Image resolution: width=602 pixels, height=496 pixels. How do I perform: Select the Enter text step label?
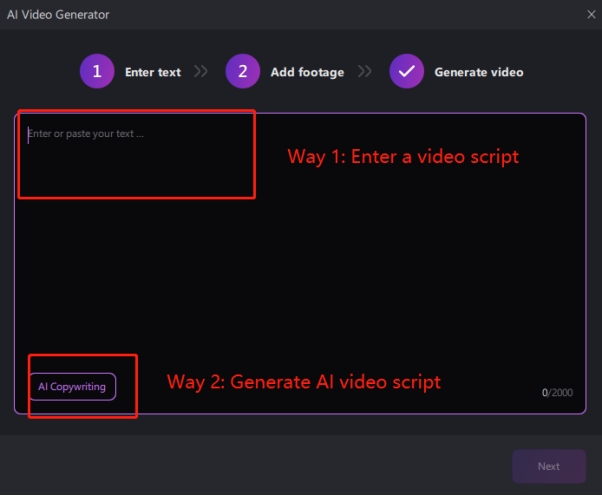[x=152, y=72]
